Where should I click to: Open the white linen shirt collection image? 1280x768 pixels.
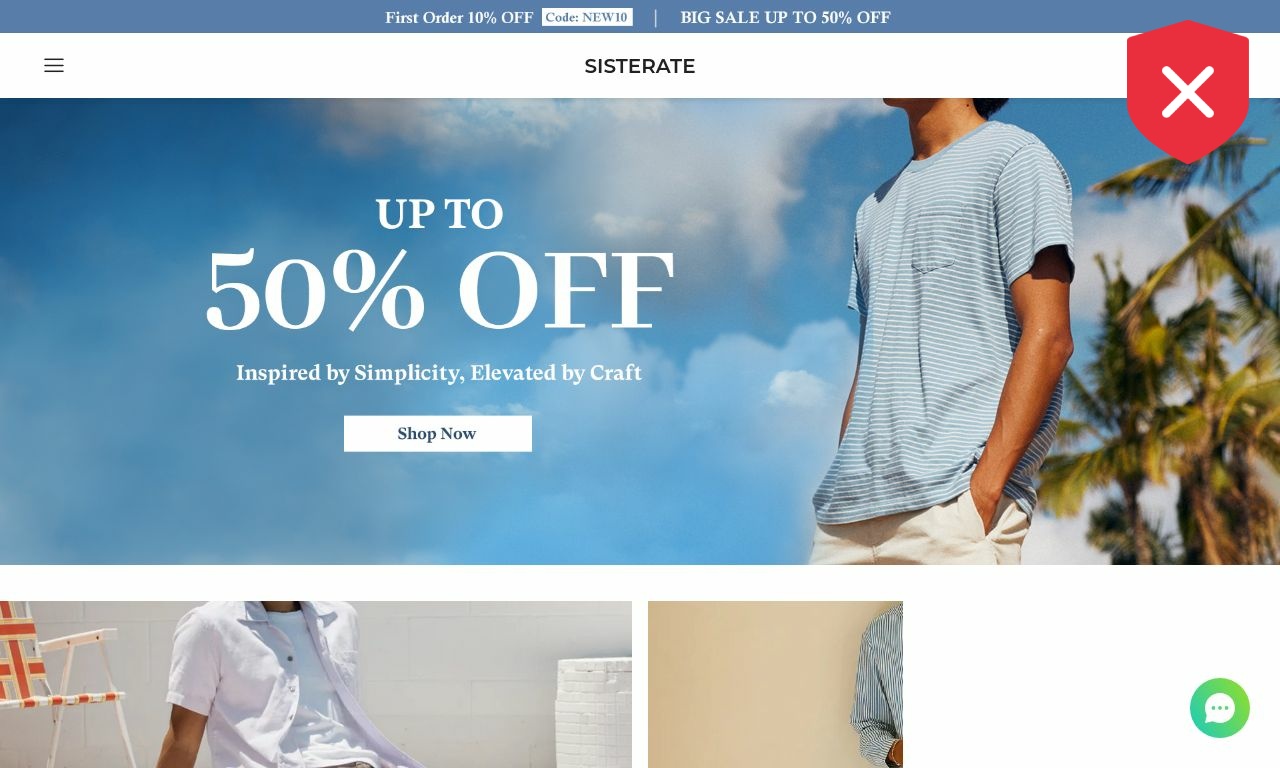pos(316,684)
